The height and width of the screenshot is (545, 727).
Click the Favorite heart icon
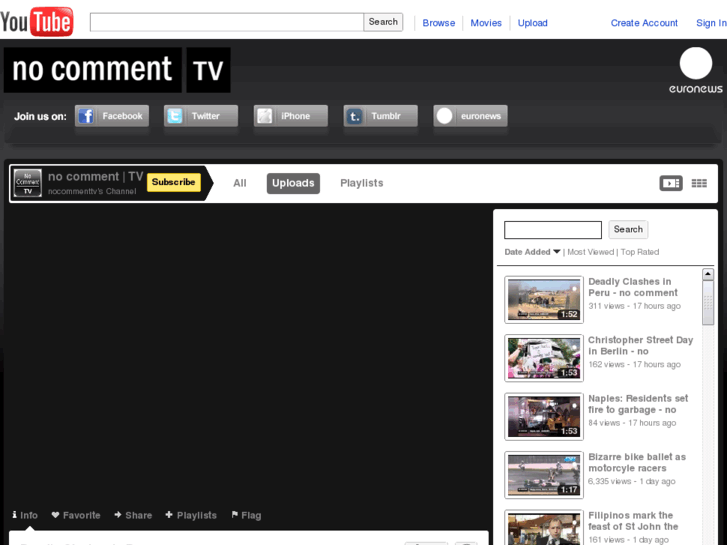click(x=55, y=515)
